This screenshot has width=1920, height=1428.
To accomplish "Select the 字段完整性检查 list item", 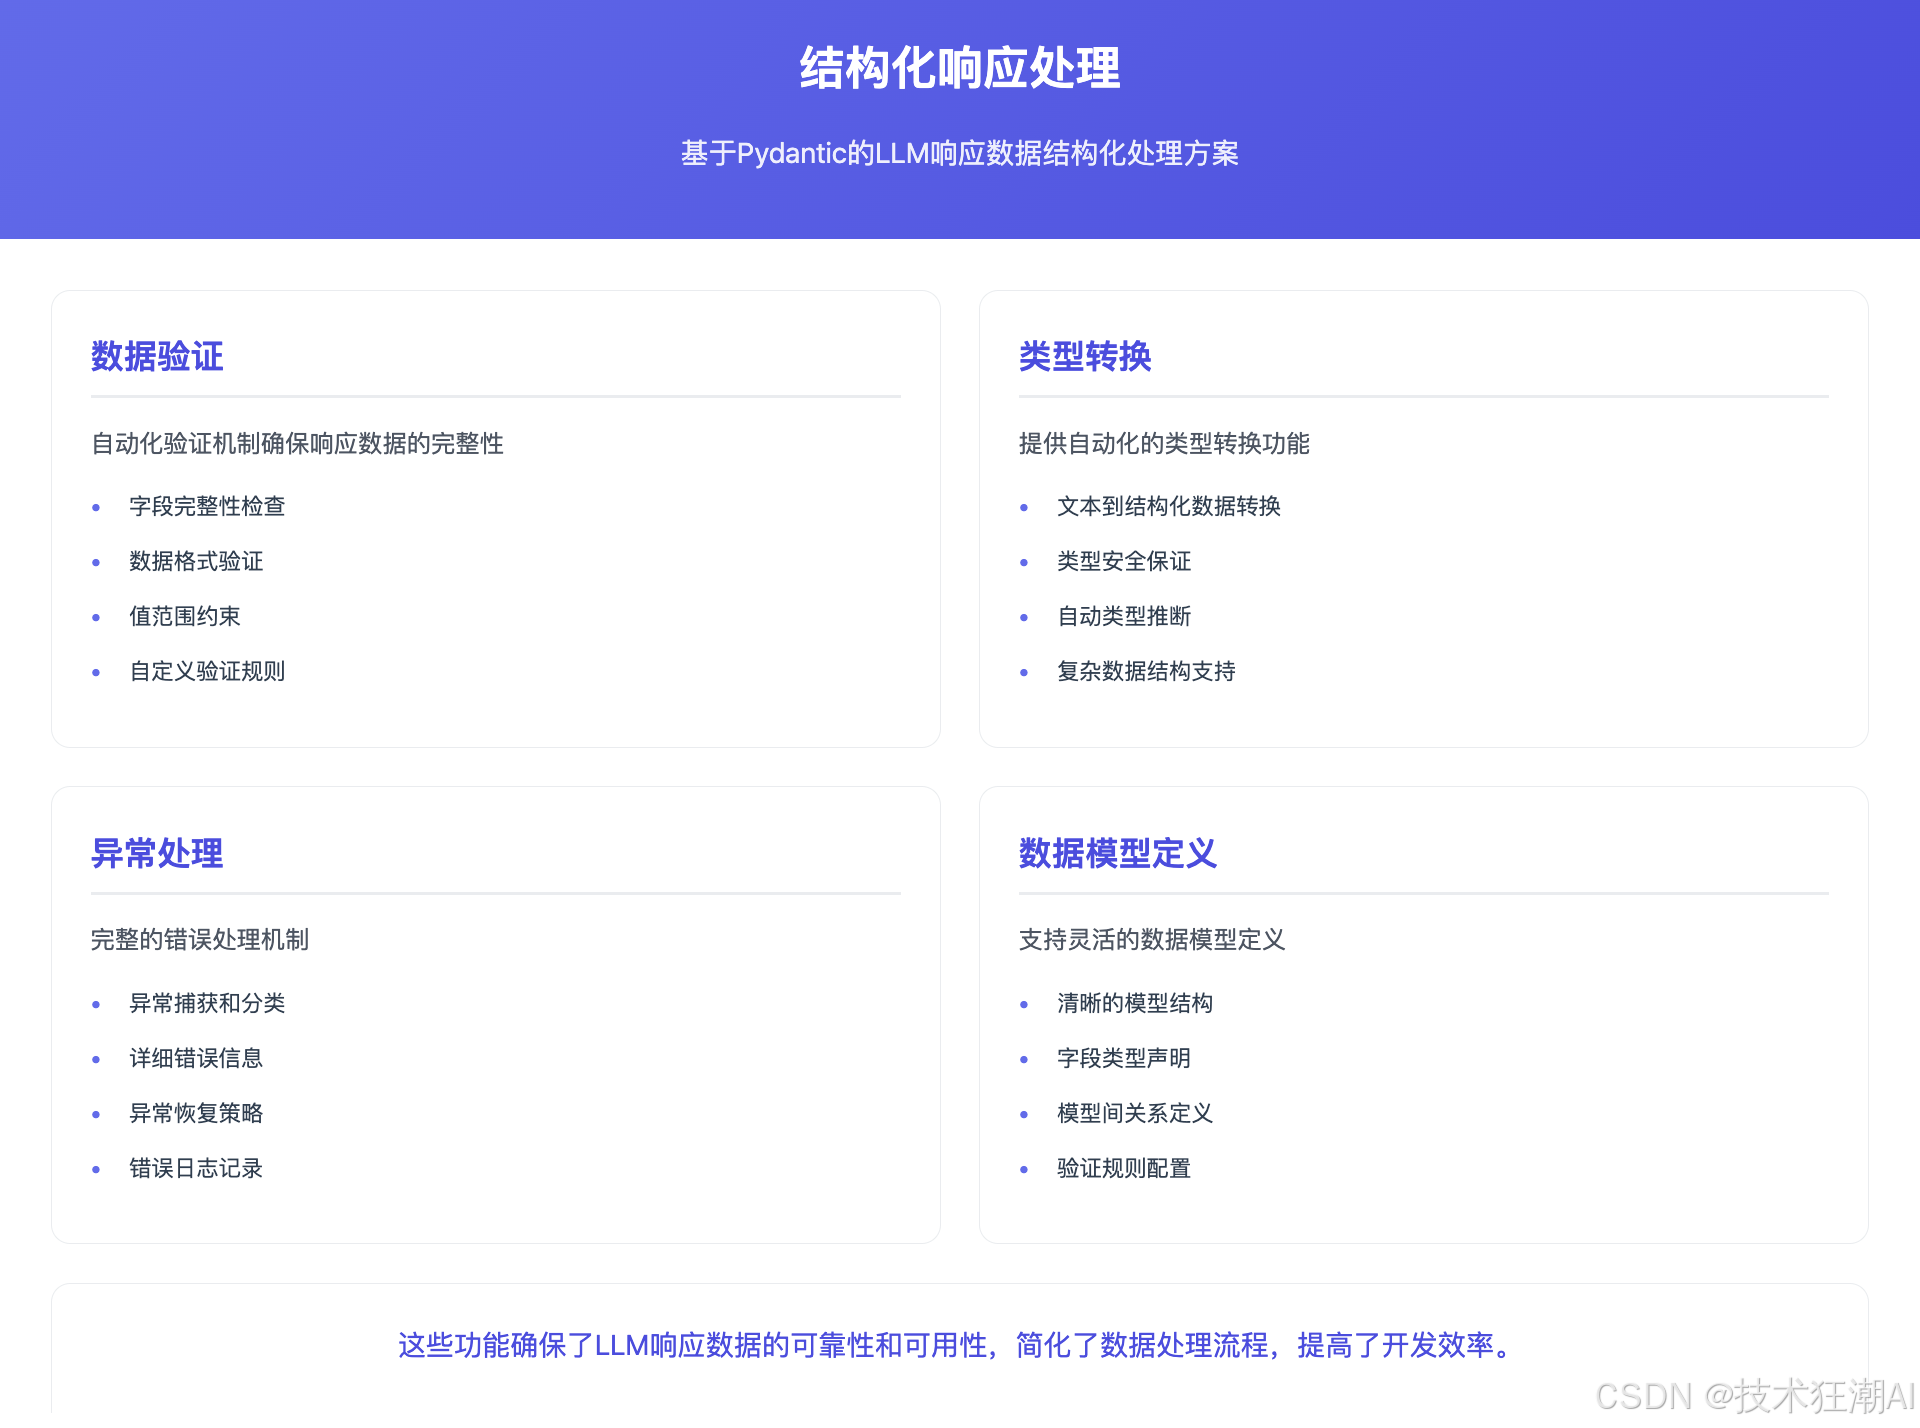I will pos(207,506).
